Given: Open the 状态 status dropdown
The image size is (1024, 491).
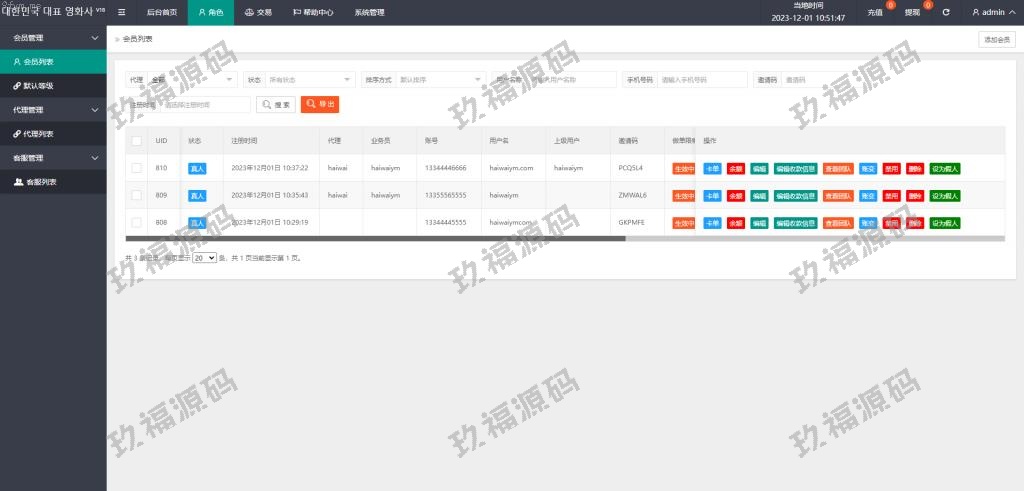Looking at the screenshot, I should (x=310, y=79).
